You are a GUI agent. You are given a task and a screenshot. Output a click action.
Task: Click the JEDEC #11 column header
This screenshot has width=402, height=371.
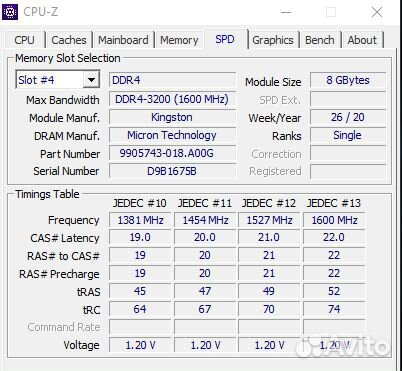coord(205,203)
